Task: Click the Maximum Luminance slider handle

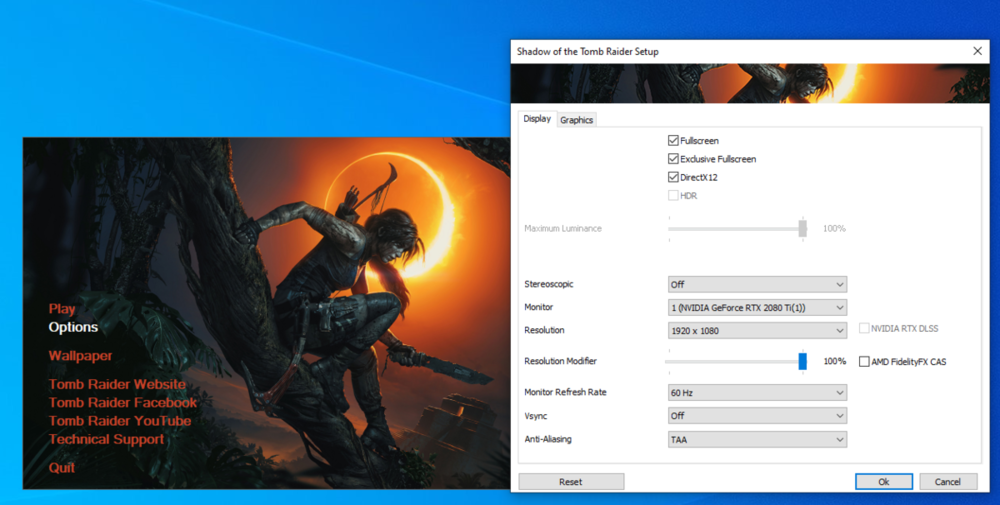Action: (802, 228)
